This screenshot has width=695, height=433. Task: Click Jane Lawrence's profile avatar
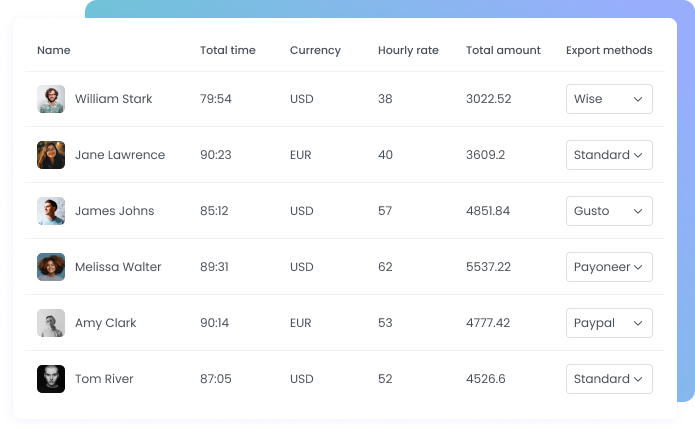click(x=51, y=155)
